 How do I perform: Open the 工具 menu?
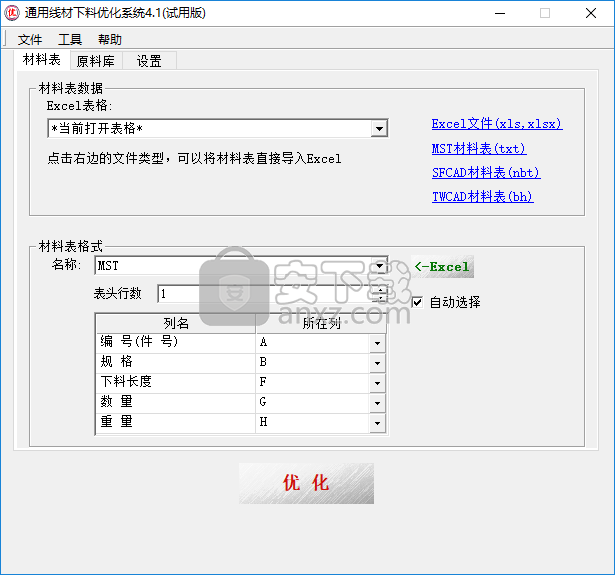point(70,40)
